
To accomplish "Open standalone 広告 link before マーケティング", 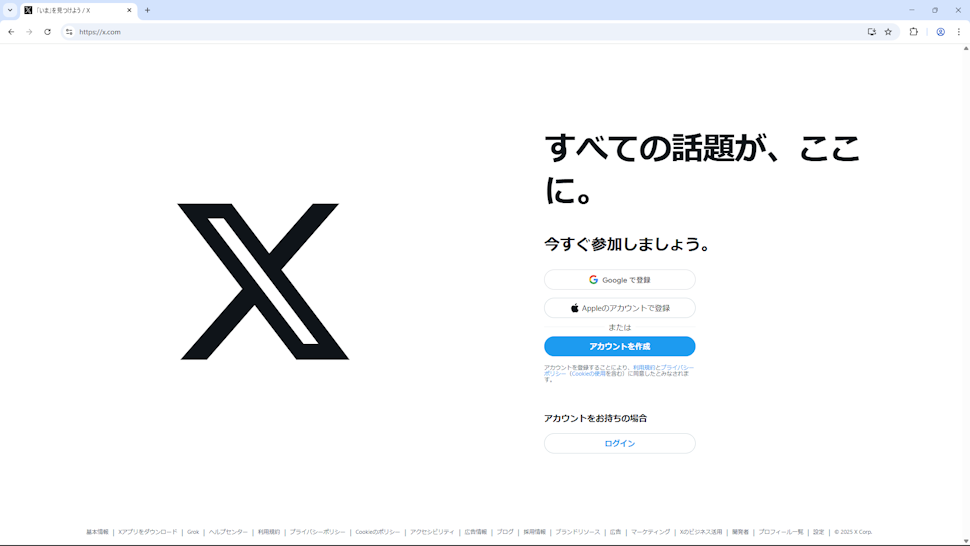I will coord(616,532).
